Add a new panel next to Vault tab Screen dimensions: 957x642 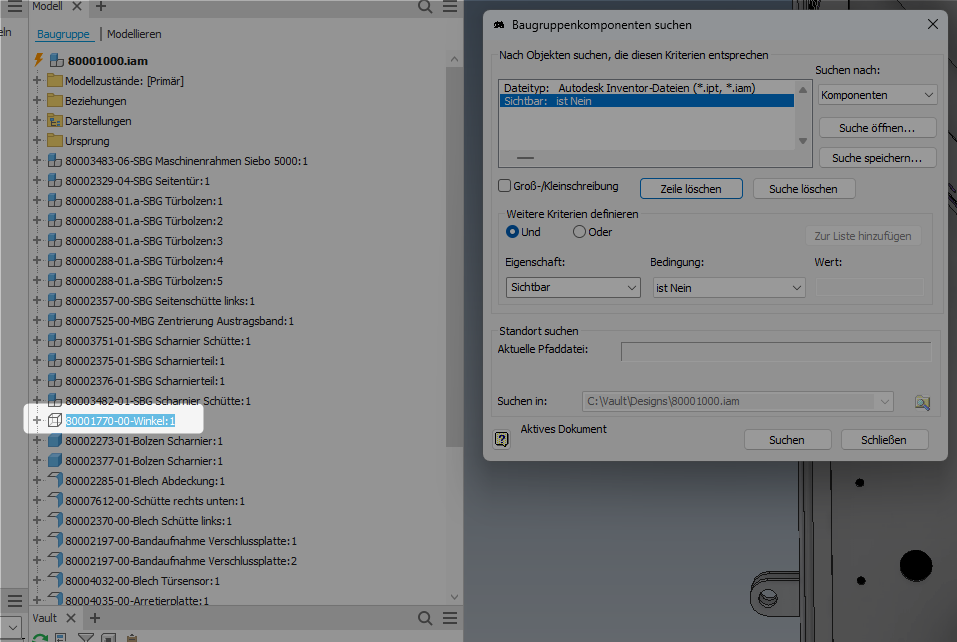[95, 618]
